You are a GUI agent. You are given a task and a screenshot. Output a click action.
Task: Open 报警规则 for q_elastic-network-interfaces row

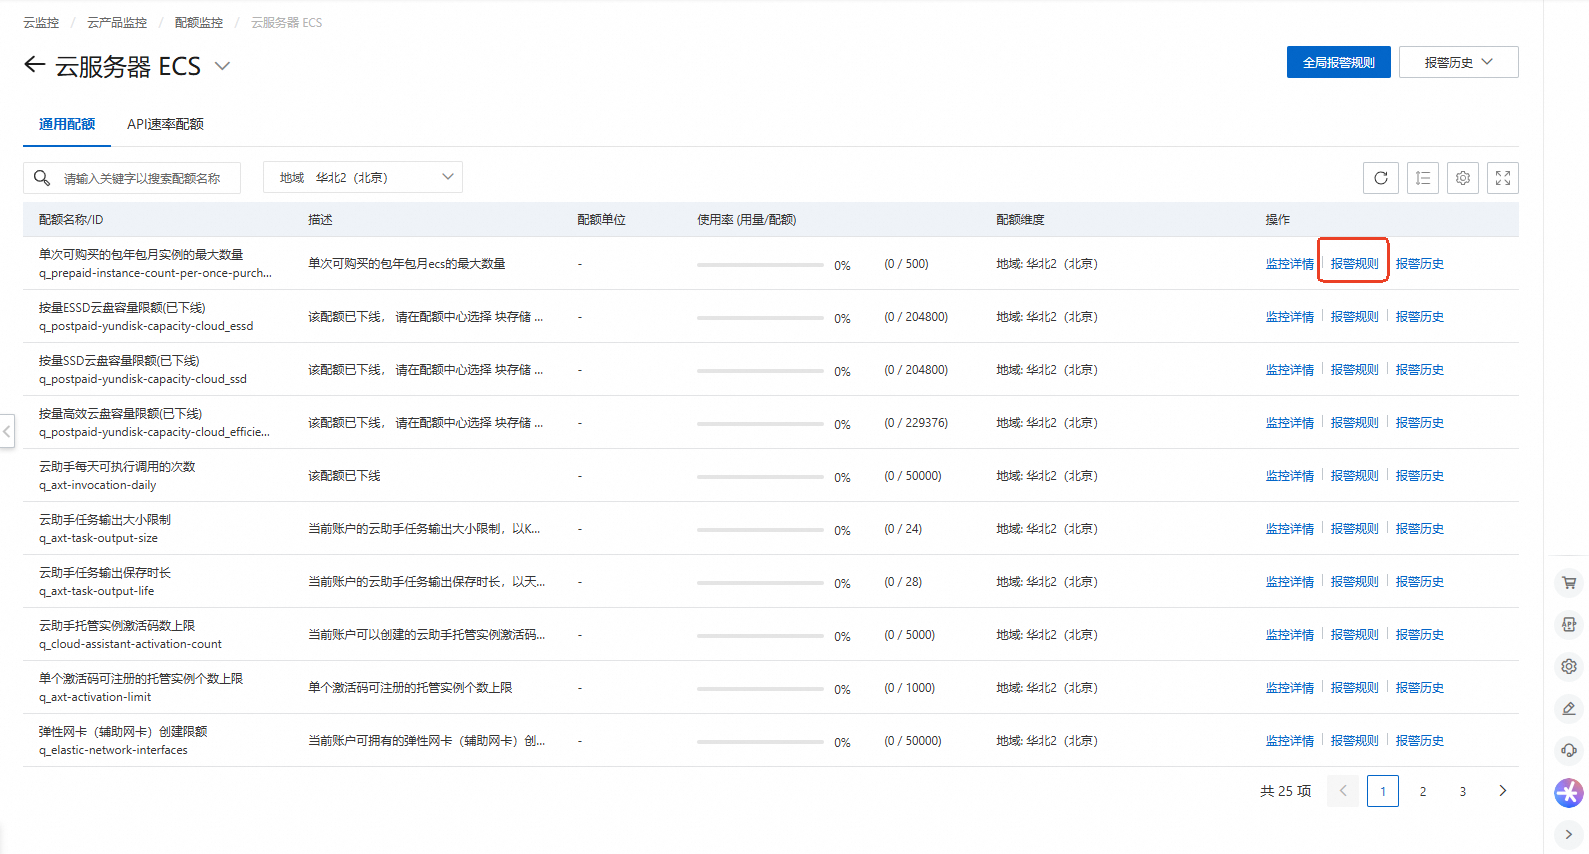(x=1355, y=741)
